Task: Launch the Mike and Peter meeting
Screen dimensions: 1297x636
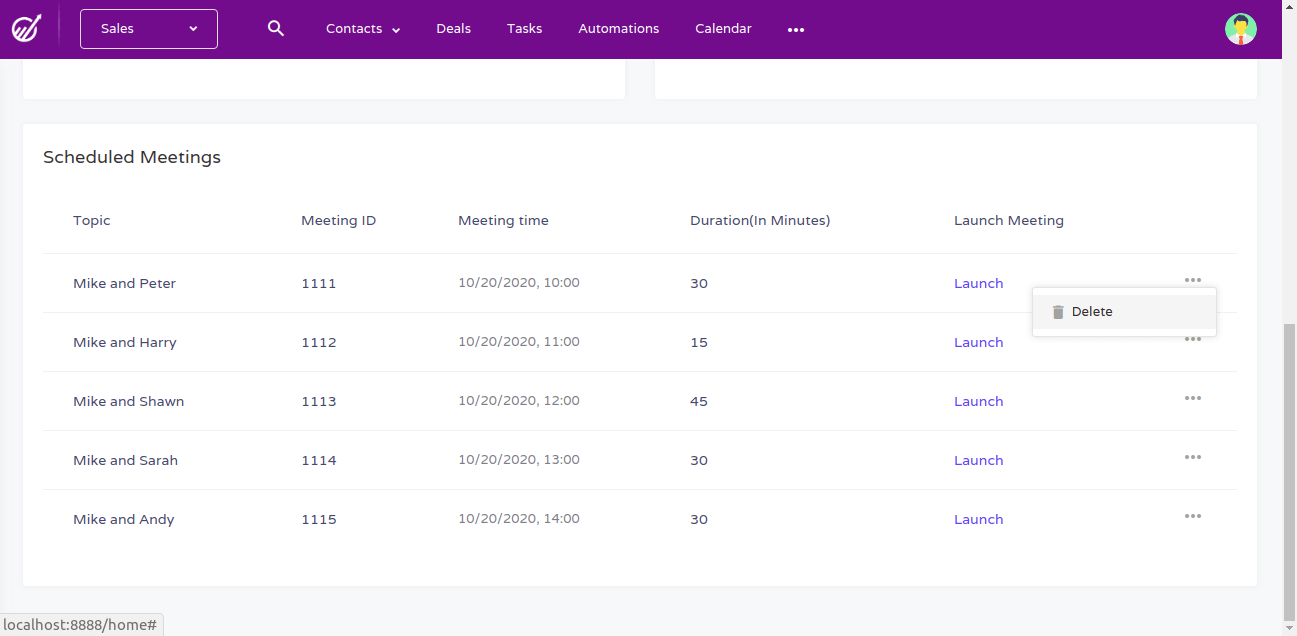Action: (978, 283)
